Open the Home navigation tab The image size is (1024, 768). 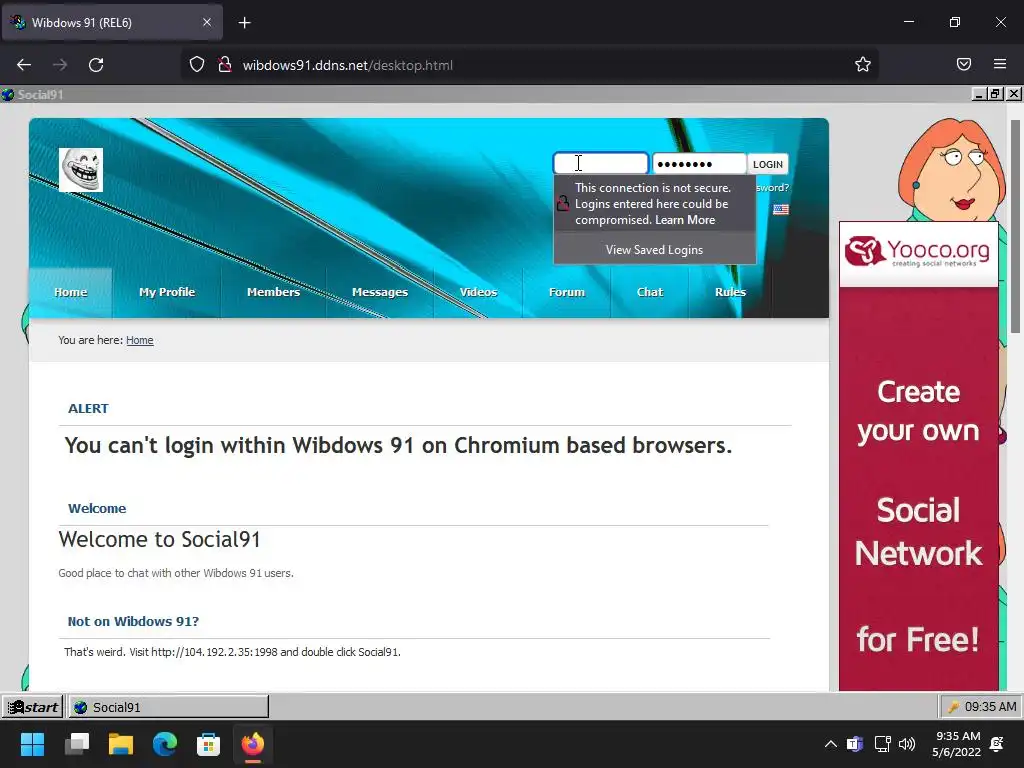click(71, 292)
